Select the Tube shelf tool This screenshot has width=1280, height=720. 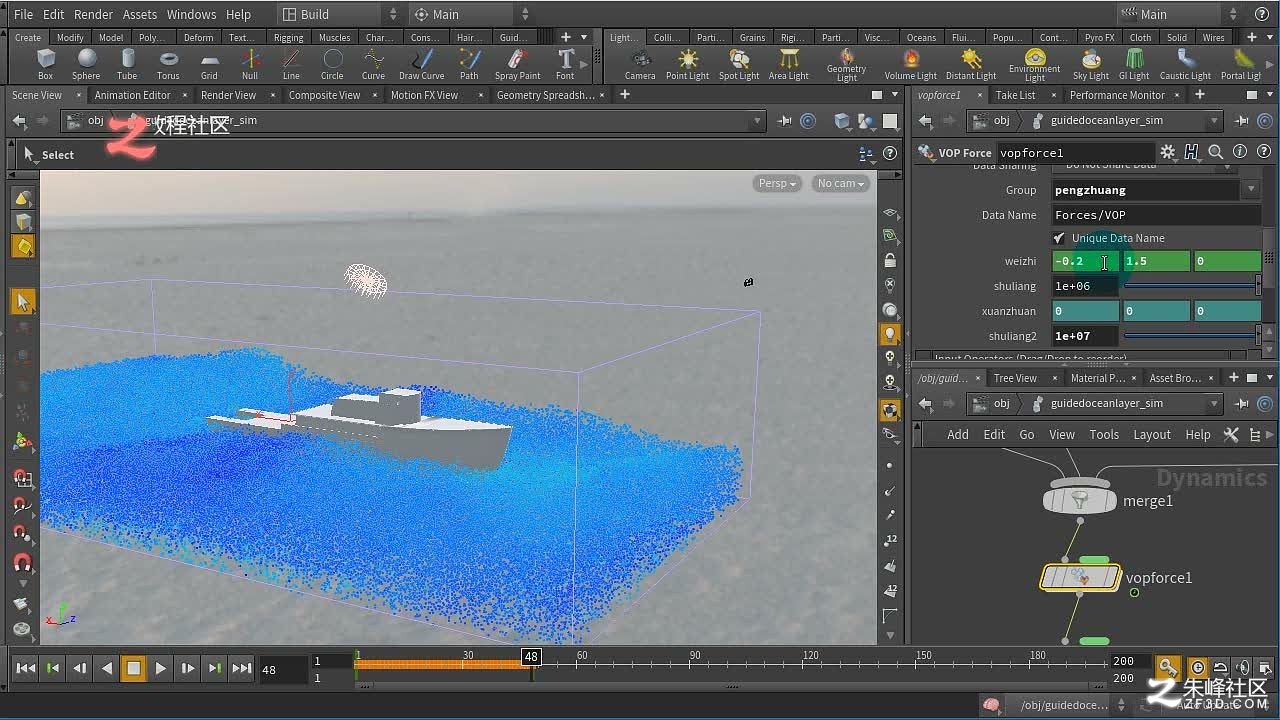(127, 64)
